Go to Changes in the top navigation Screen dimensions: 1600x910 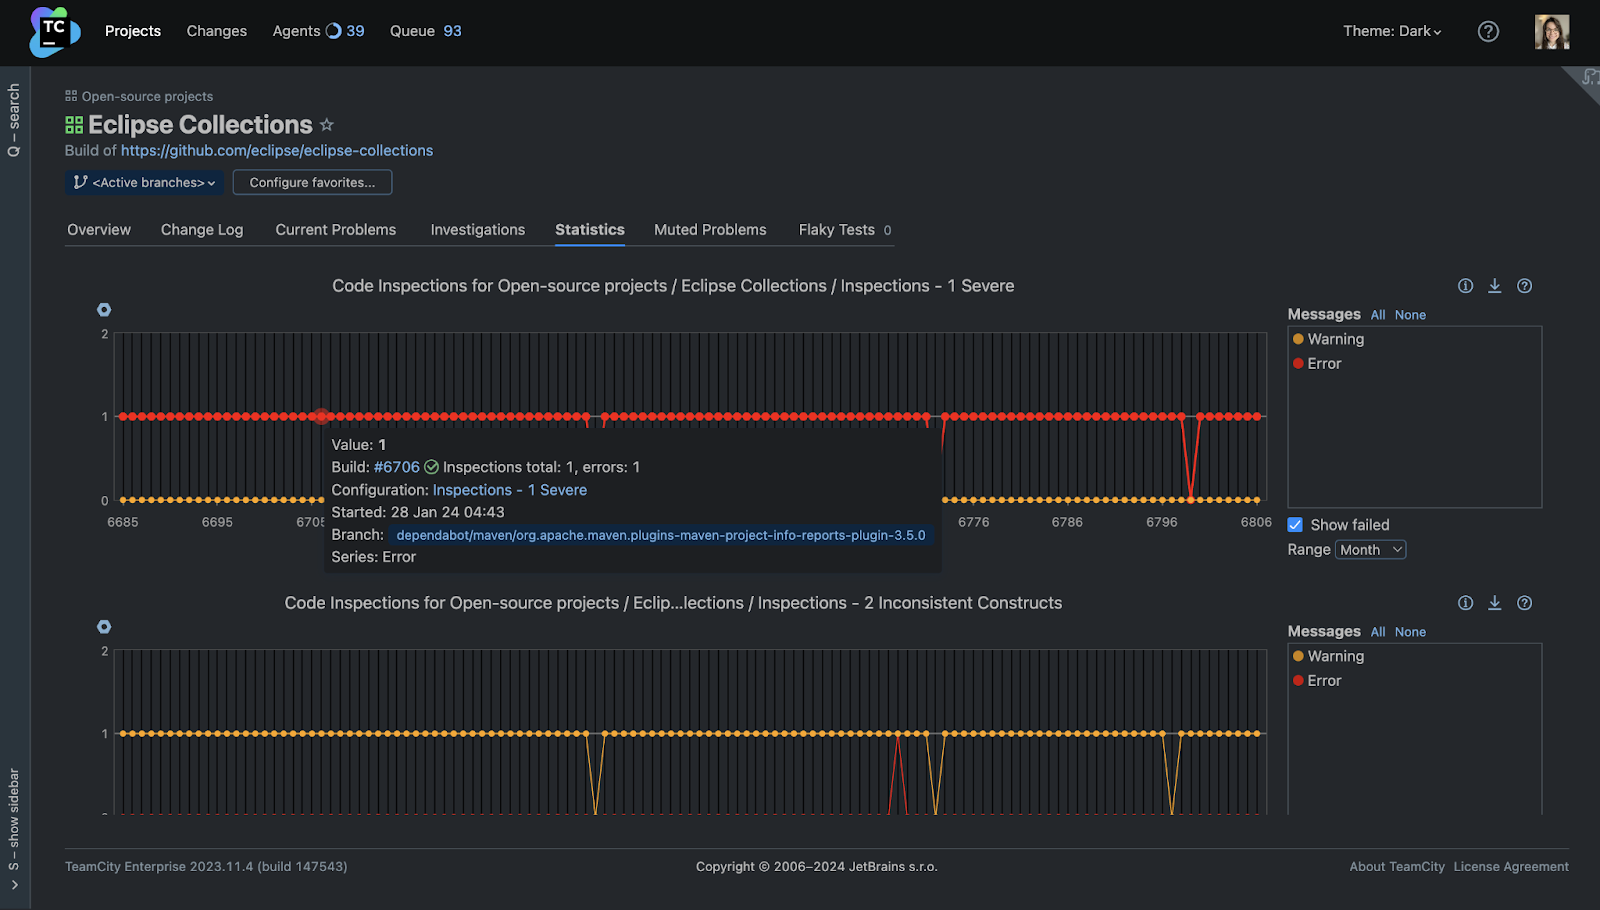coord(217,31)
